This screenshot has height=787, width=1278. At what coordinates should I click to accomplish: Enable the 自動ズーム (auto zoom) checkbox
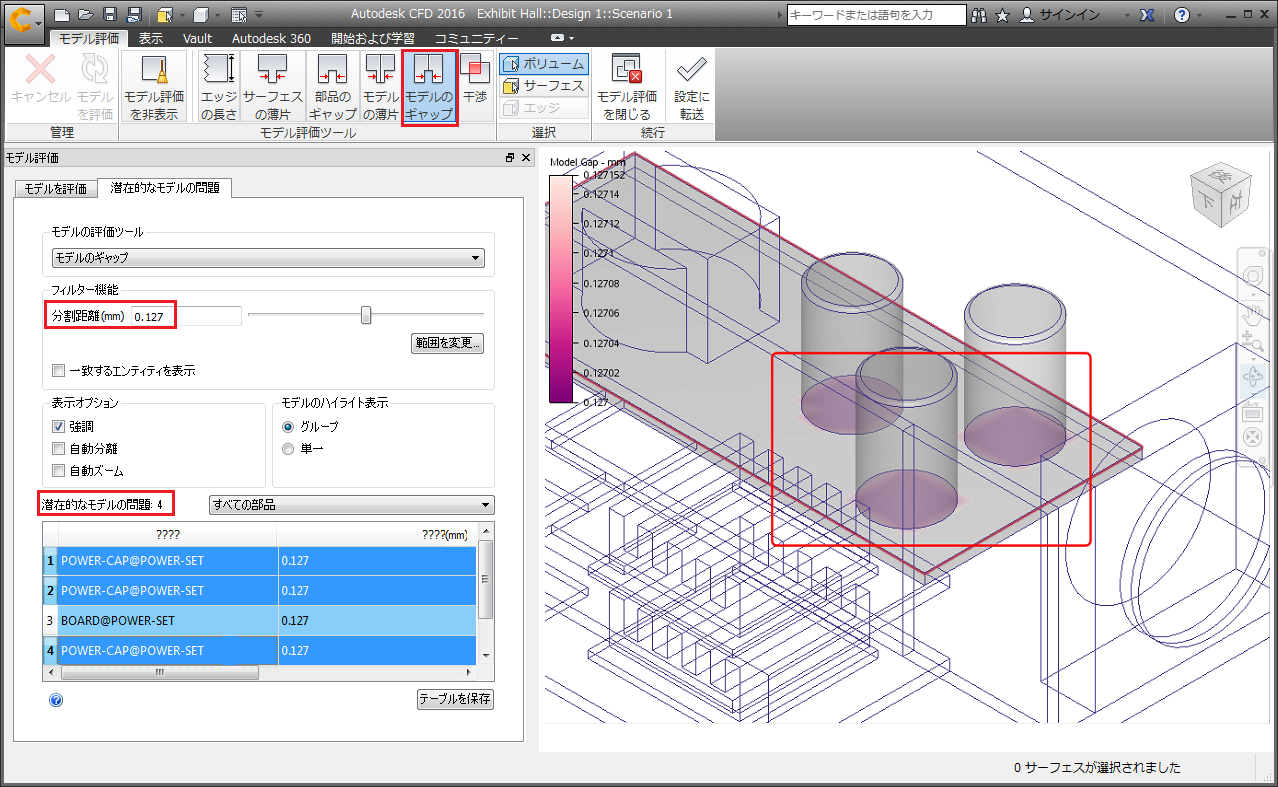point(58,470)
